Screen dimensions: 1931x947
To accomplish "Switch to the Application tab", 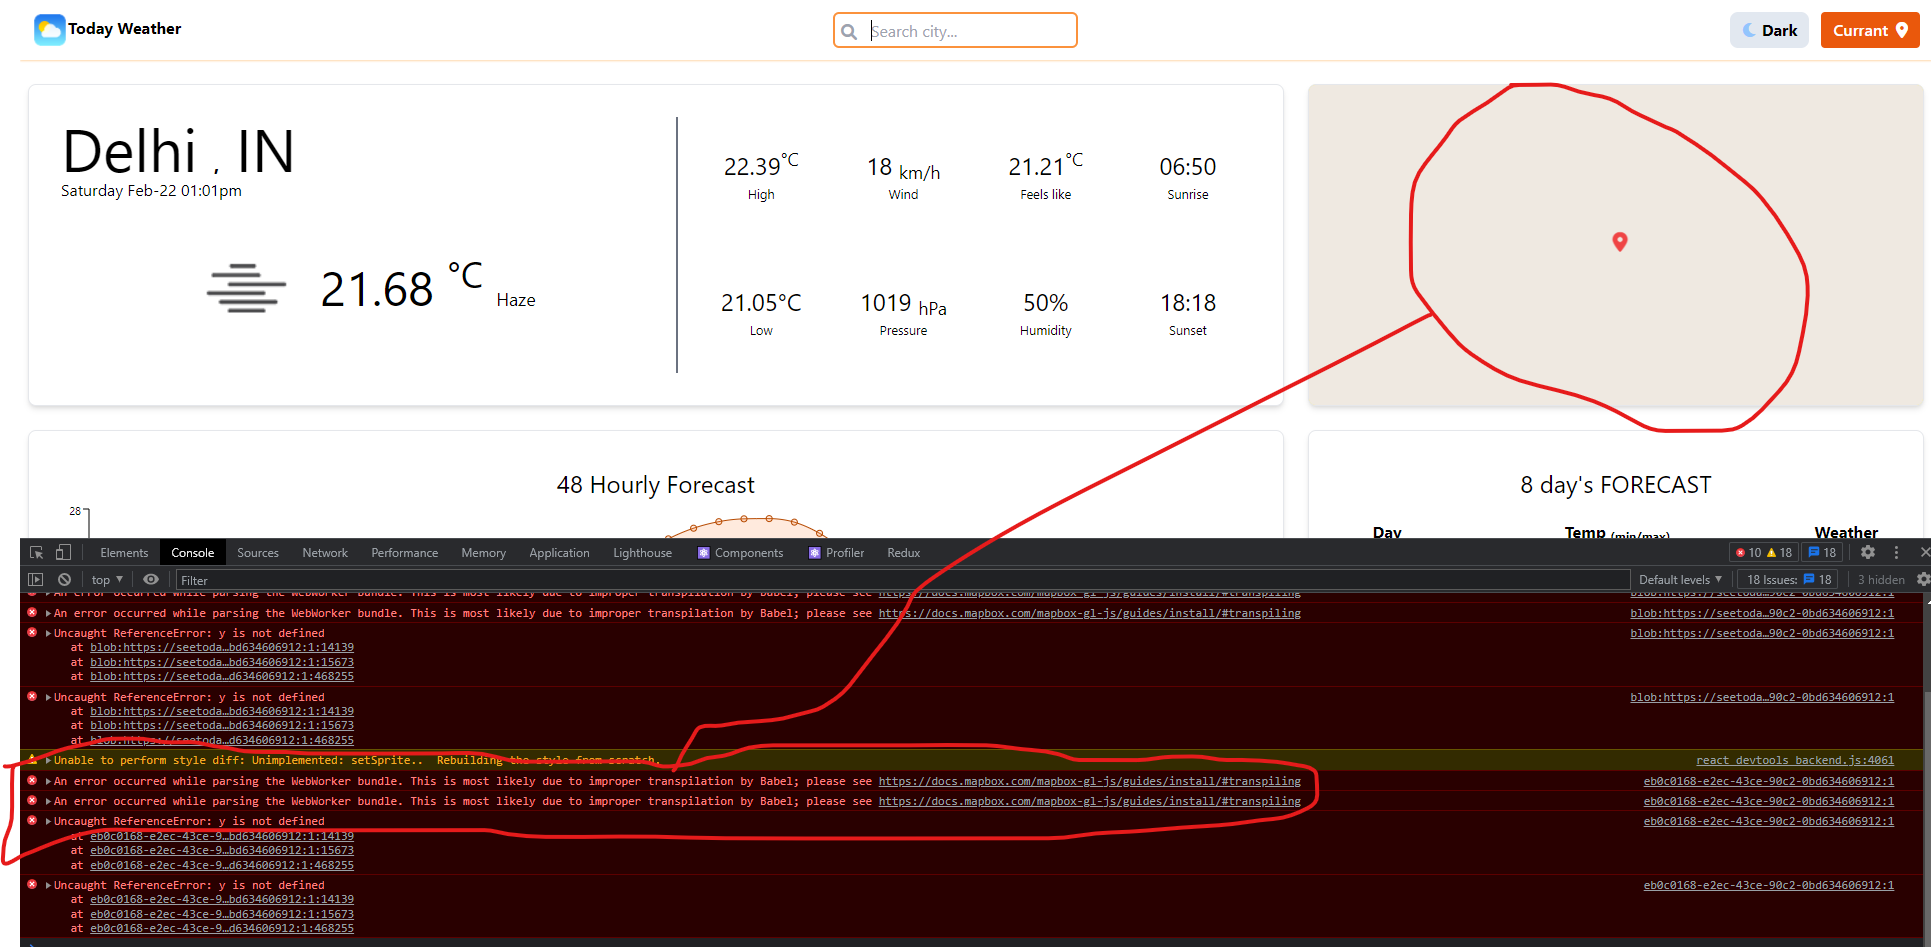I will [x=559, y=553].
